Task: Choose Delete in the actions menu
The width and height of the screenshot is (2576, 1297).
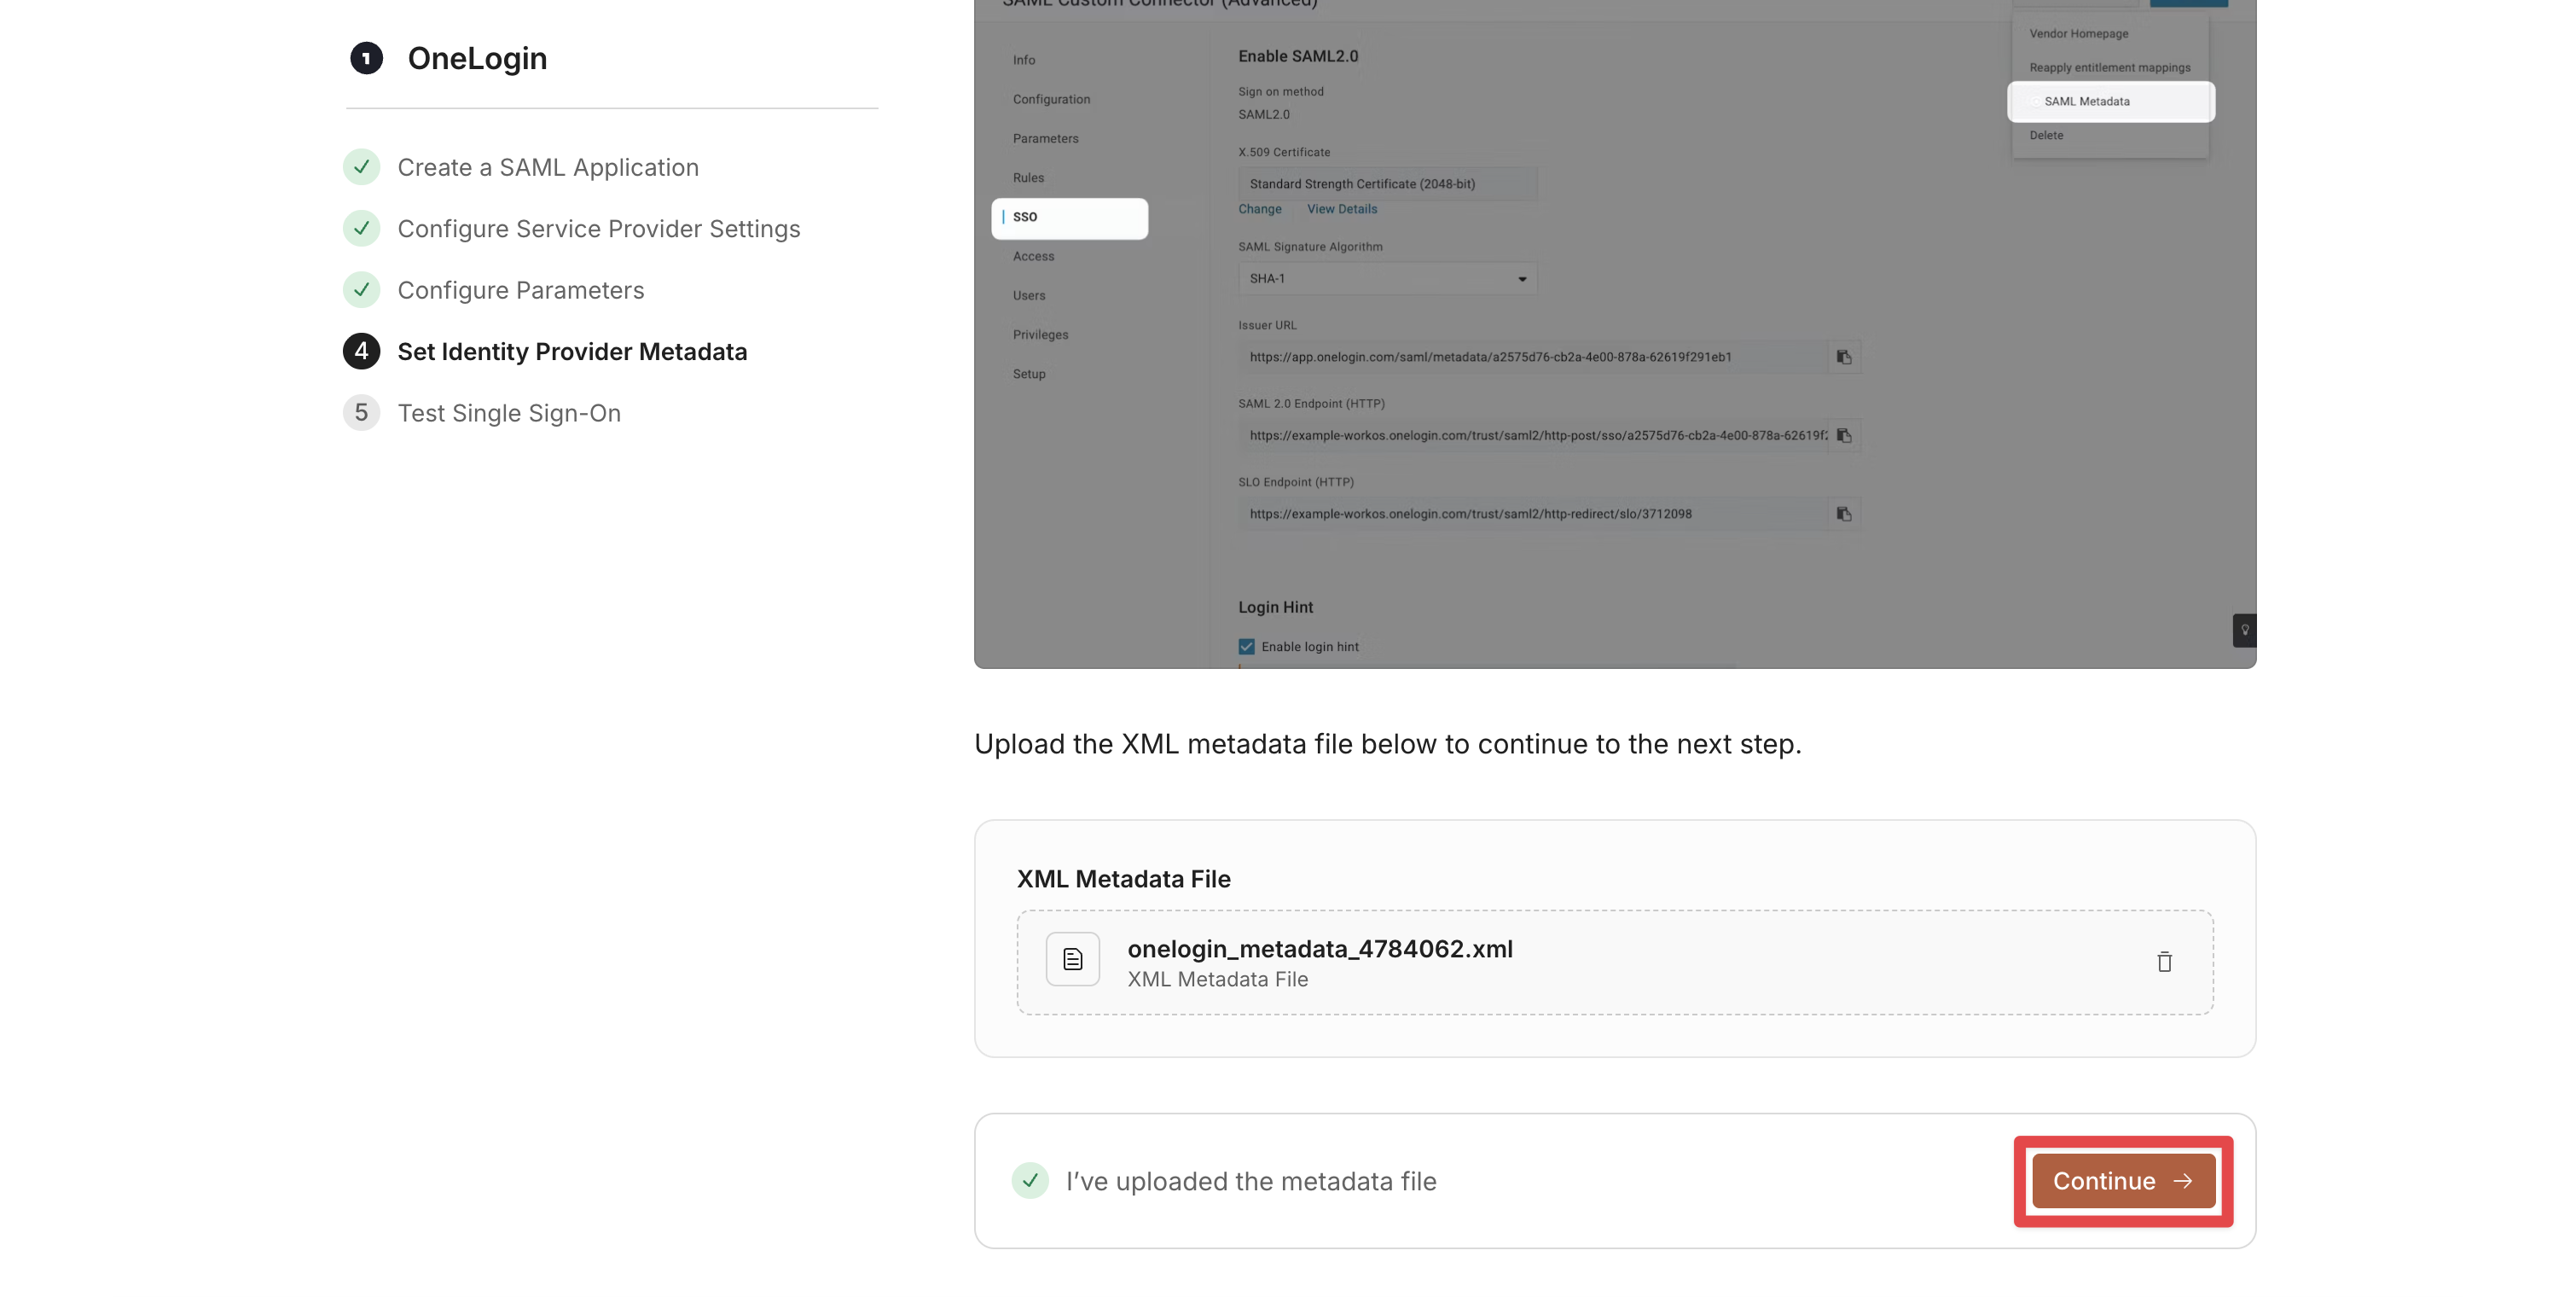Action: pyautogui.click(x=2045, y=136)
